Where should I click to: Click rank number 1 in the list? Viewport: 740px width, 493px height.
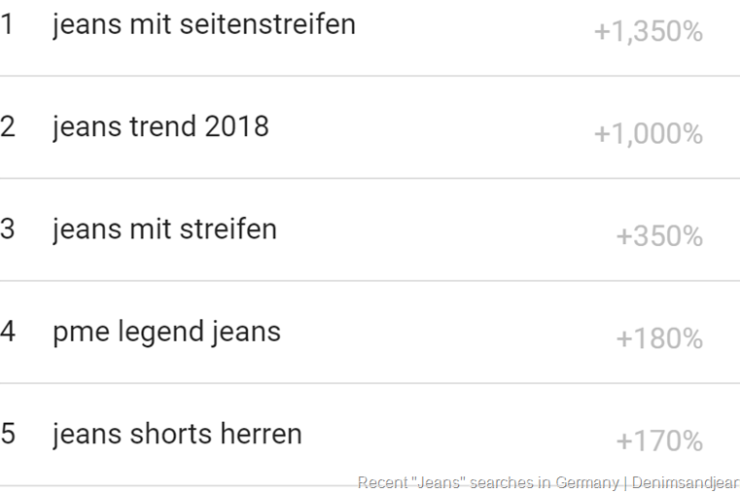(8, 24)
